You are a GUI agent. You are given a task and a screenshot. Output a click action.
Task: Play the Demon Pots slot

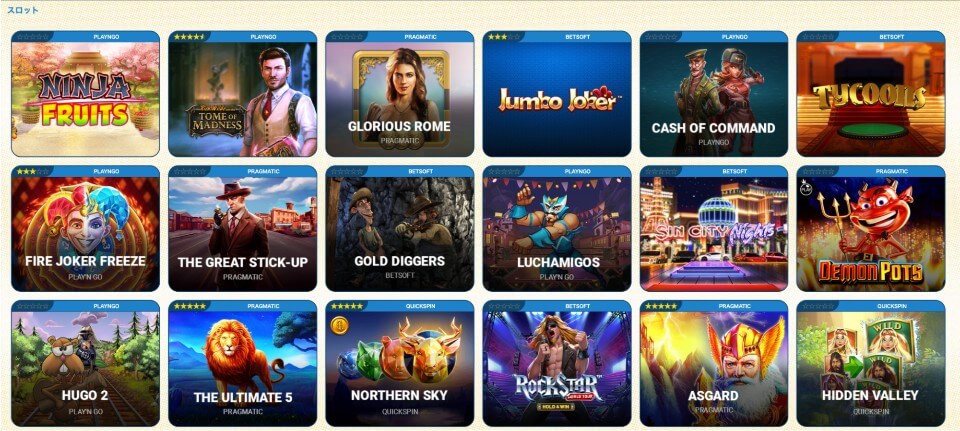pyautogui.click(x=871, y=228)
